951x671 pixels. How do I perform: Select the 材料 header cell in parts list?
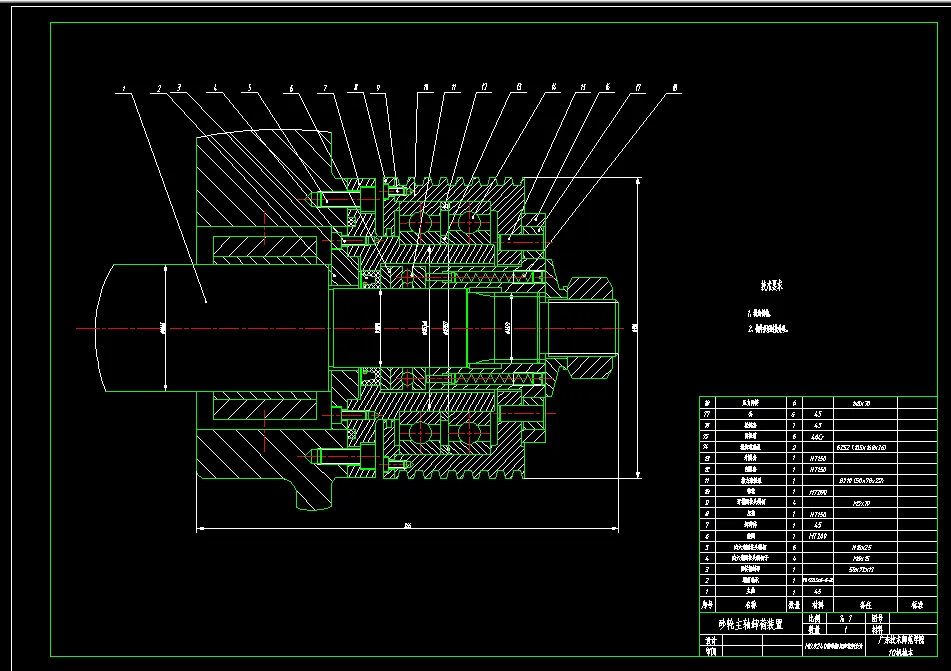(x=818, y=605)
